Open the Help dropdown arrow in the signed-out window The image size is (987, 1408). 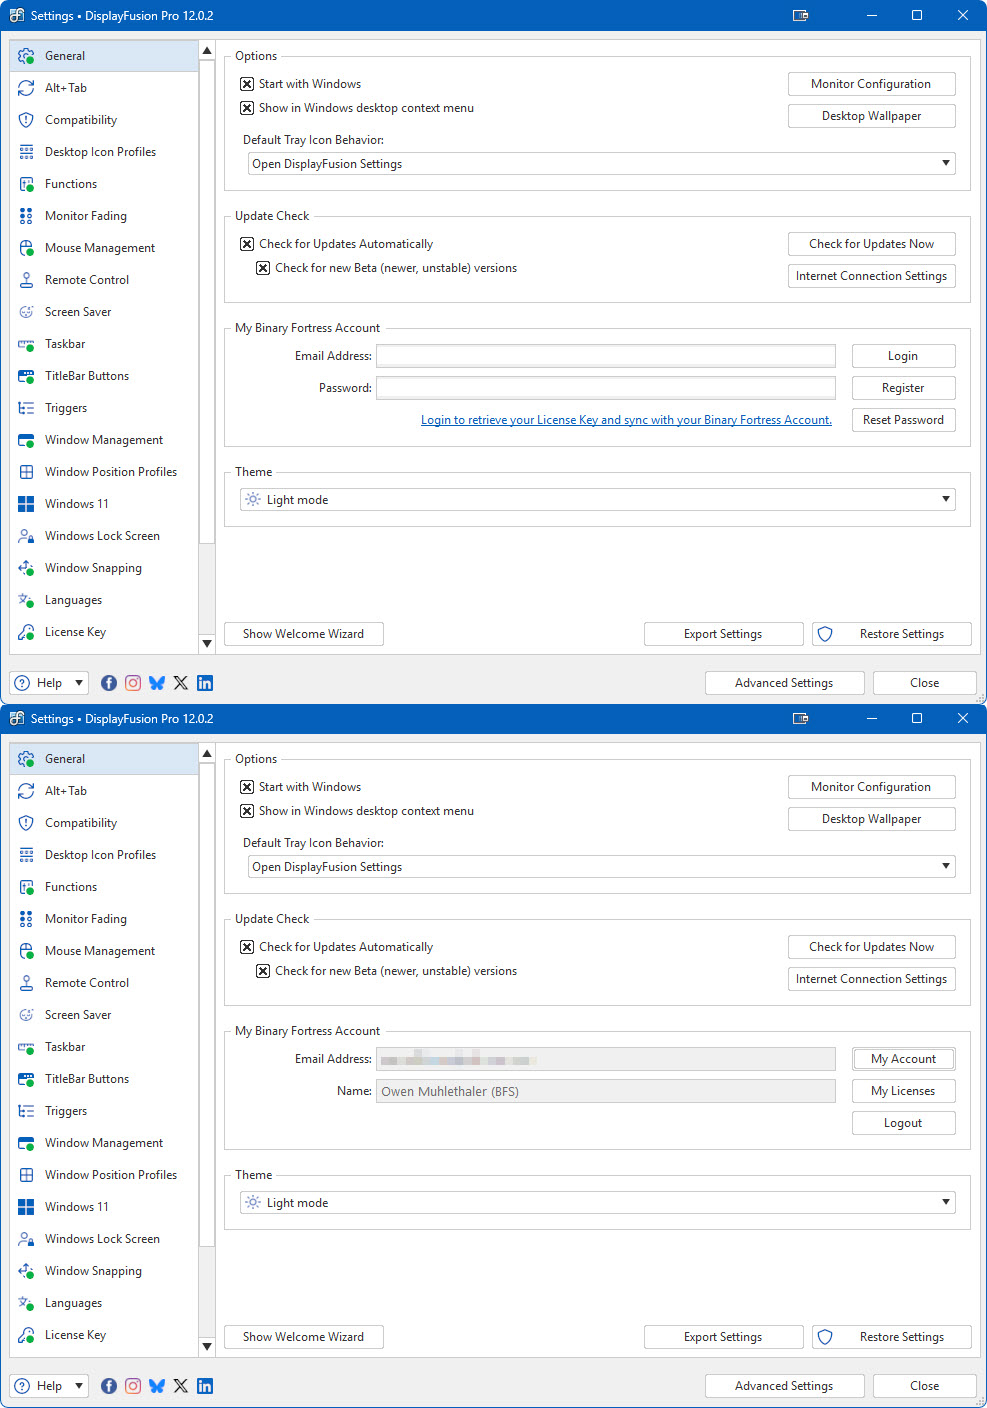tap(79, 683)
